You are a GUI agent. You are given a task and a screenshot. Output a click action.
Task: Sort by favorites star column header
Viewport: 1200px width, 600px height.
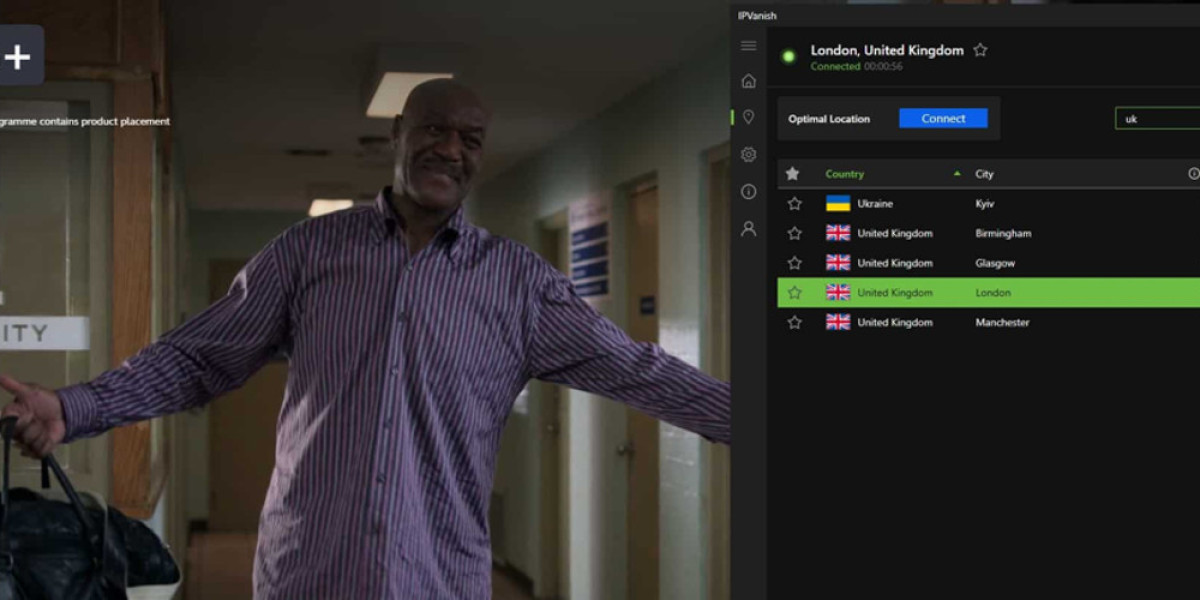point(793,174)
